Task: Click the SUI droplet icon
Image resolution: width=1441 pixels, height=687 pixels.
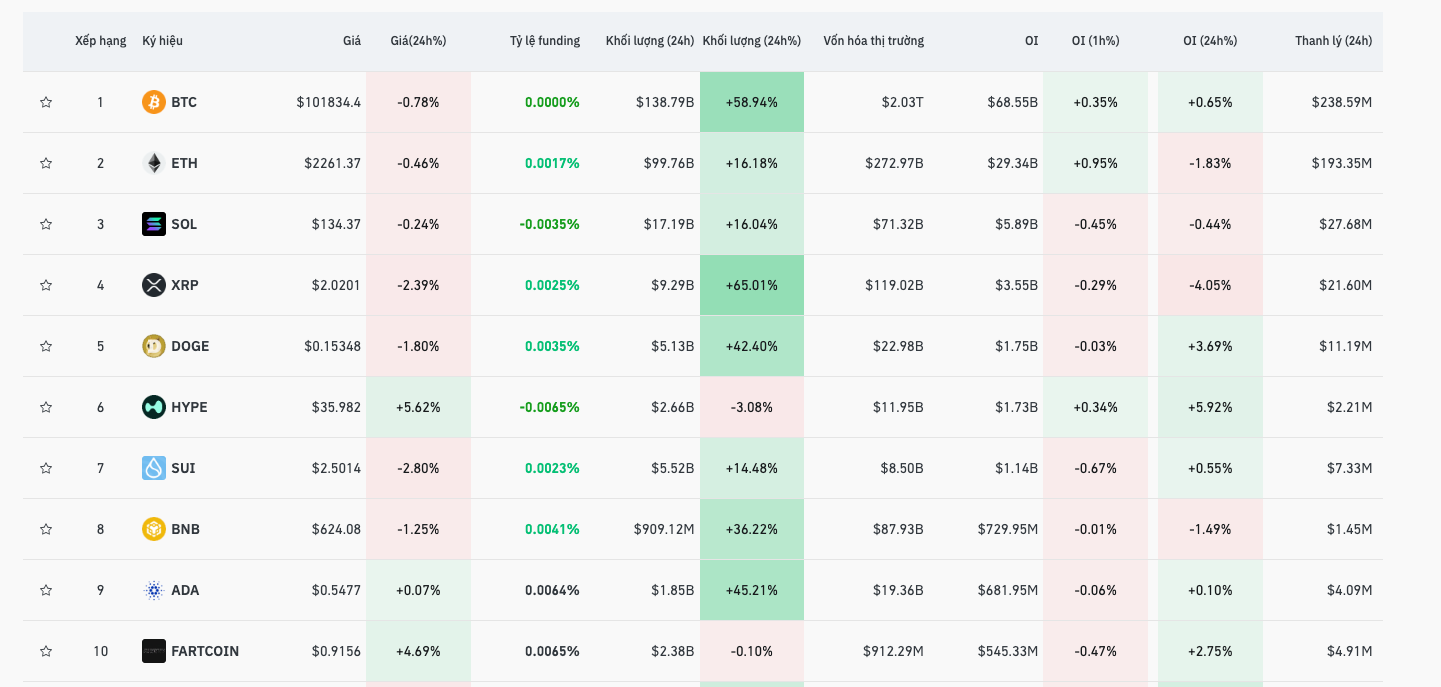Action: click(153, 468)
